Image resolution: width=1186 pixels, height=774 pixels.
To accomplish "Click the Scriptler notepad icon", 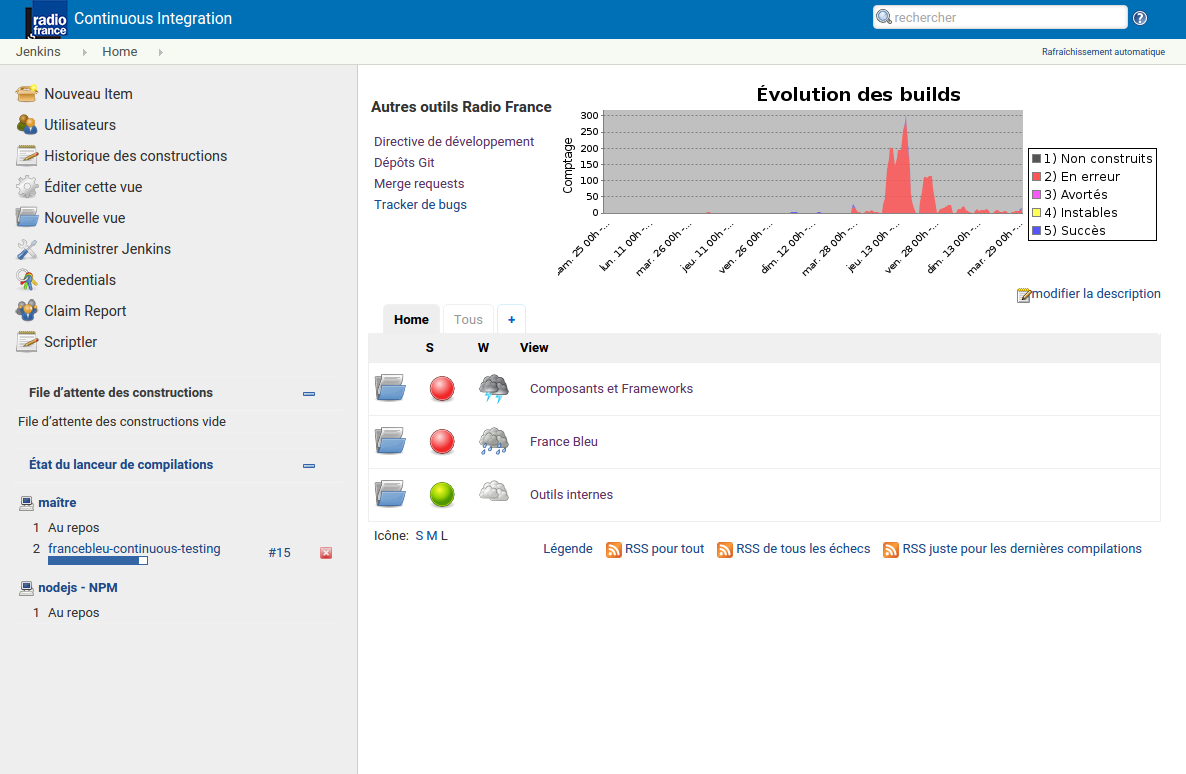I will (x=26, y=342).
